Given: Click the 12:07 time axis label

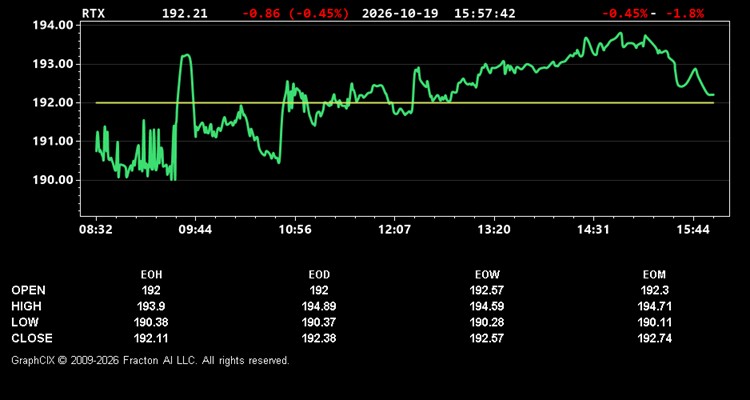Looking at the screenshot, I should click(394, 230).
